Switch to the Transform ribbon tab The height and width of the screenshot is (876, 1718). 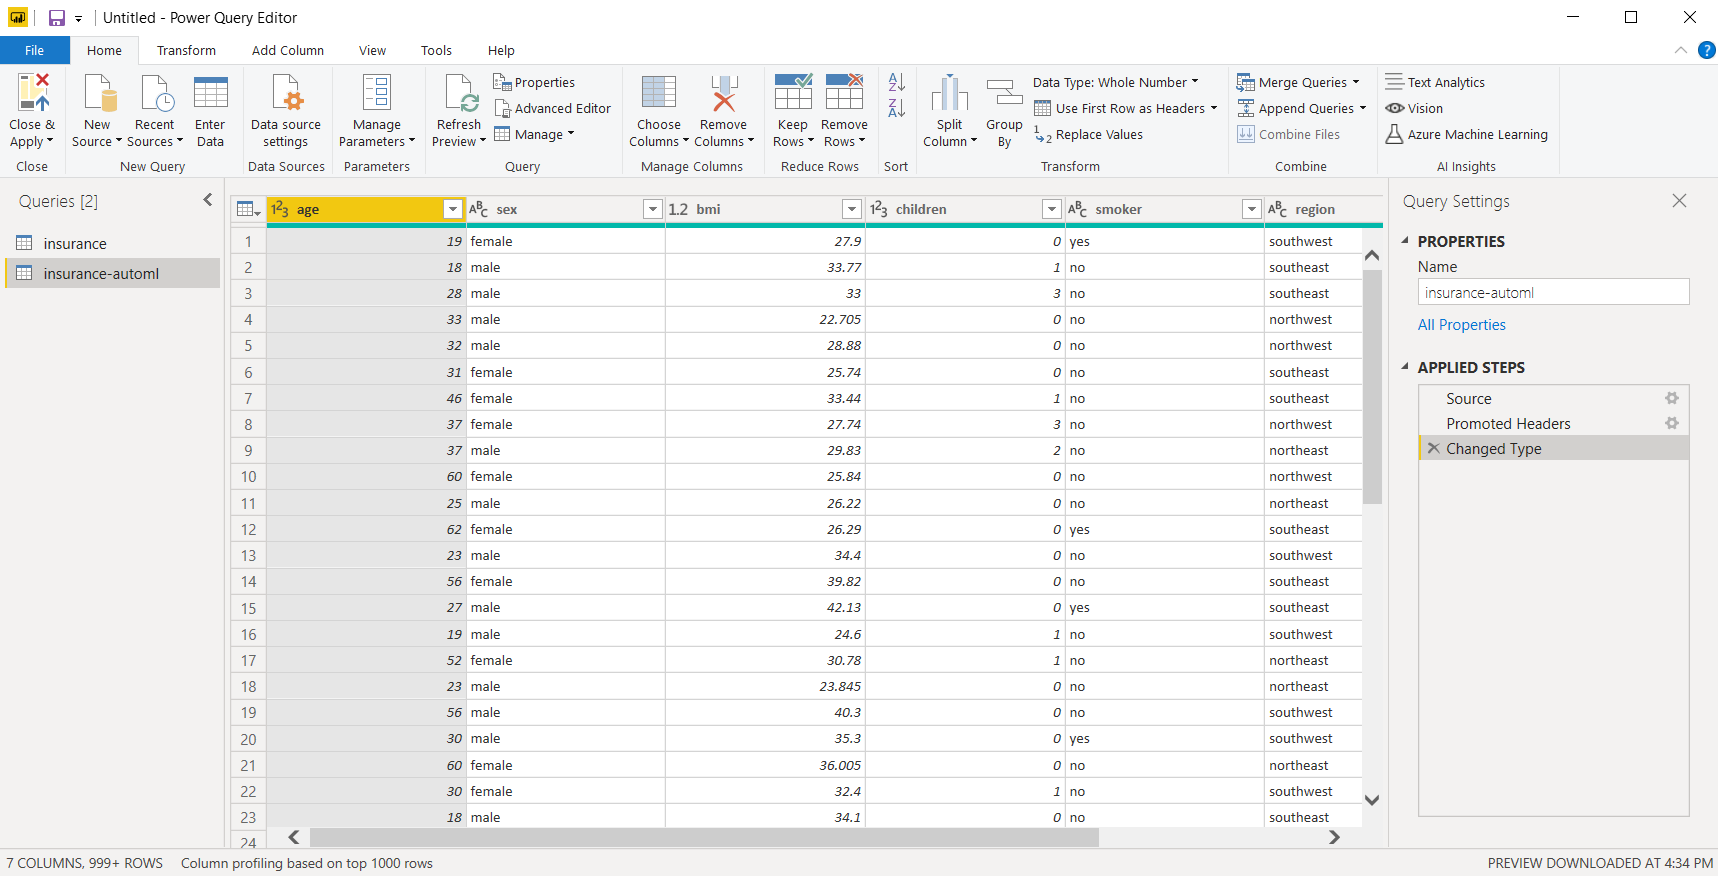click(186, 50)
